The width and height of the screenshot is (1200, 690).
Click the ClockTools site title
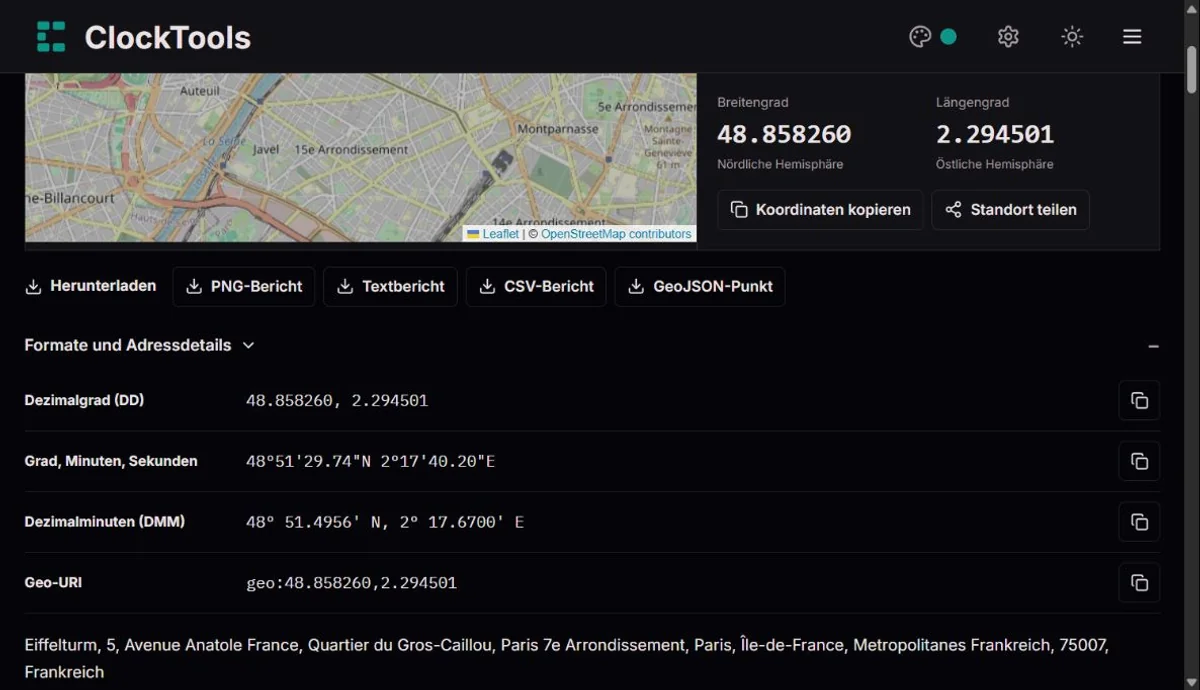(168, 37)
